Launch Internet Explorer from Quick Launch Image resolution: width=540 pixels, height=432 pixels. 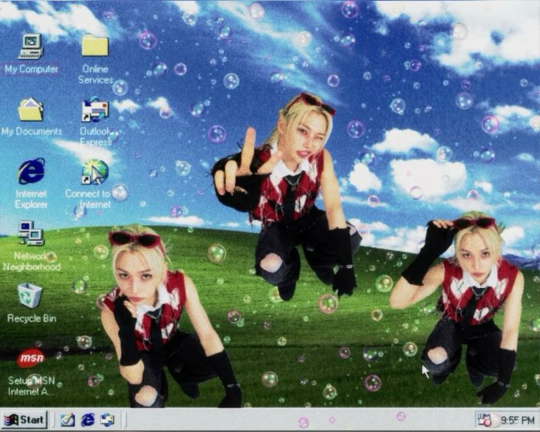87,420
